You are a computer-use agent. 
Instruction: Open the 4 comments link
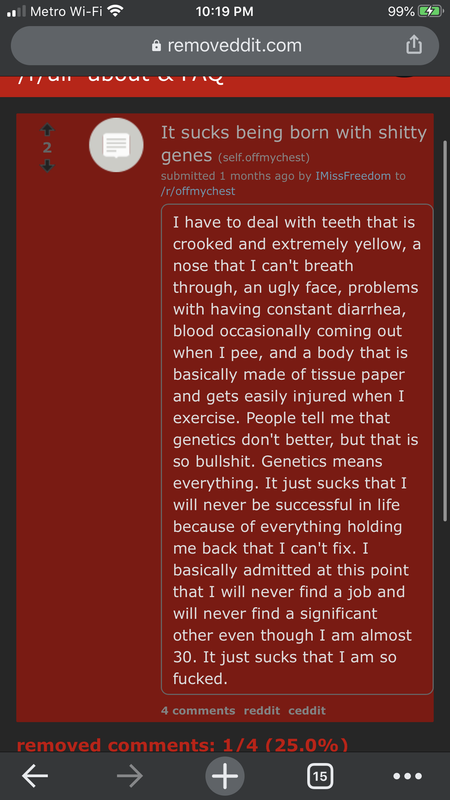coord(198,711)
